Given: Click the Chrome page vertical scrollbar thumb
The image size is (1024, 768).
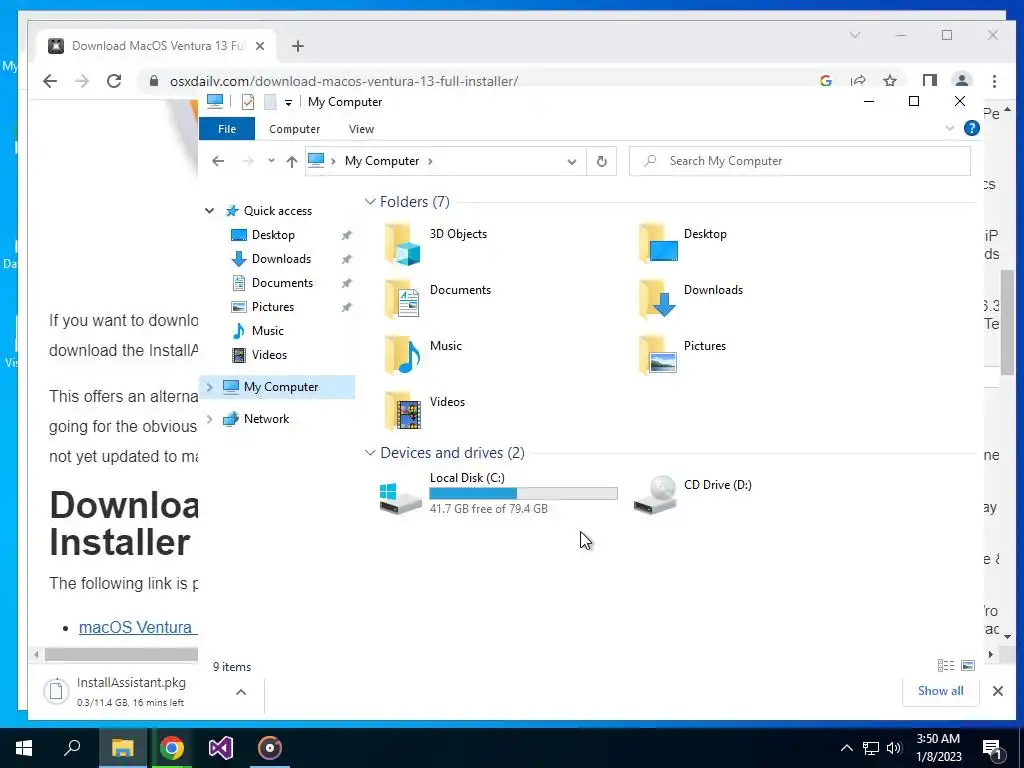Looking at the screenshot, I should click(x=1008, y=323).
